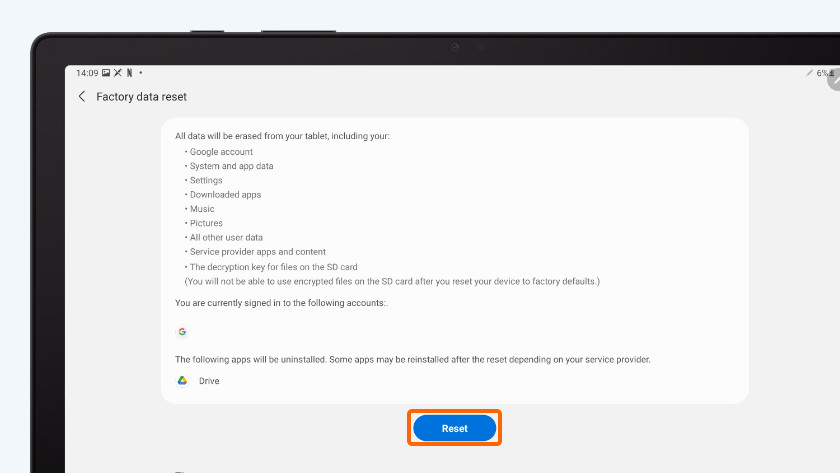The image size is (840, 473).
Task: Tap the 6% battery percentage text
Action: pyautogui.click(x=822, y=73)
